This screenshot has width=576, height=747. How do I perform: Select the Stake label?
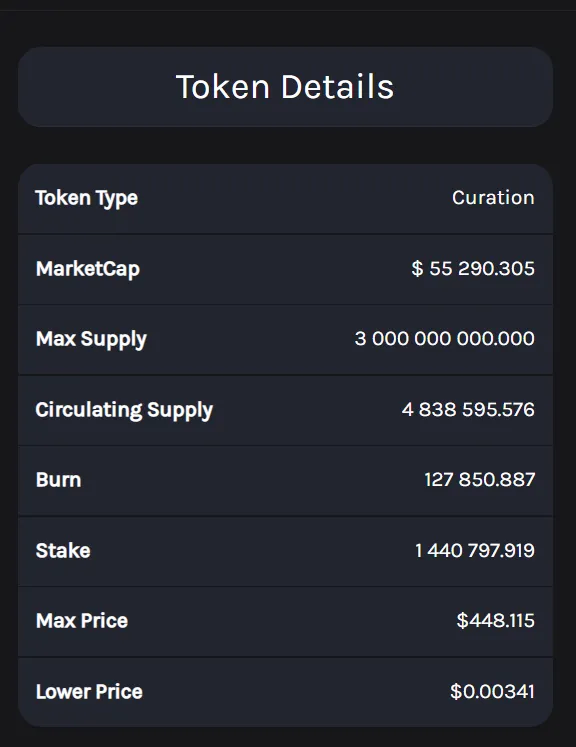(x=63, y=551)
